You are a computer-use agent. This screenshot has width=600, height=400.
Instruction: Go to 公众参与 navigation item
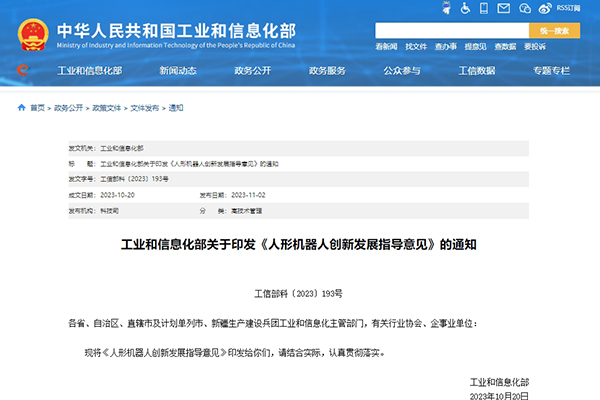(405, 71)
